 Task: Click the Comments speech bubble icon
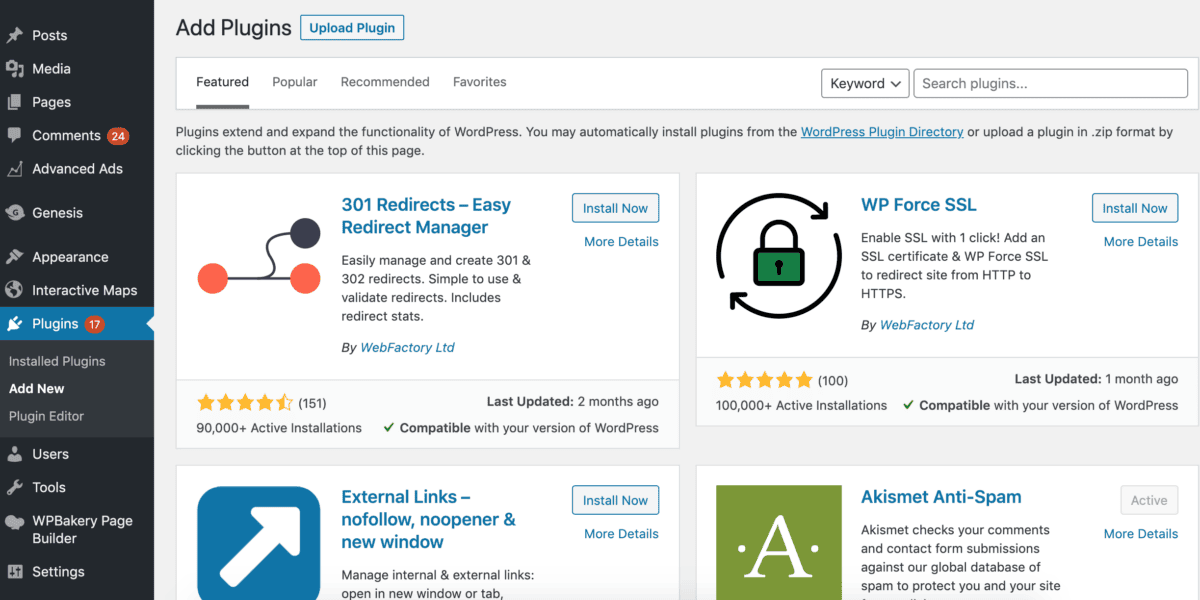tap(15, 135)
